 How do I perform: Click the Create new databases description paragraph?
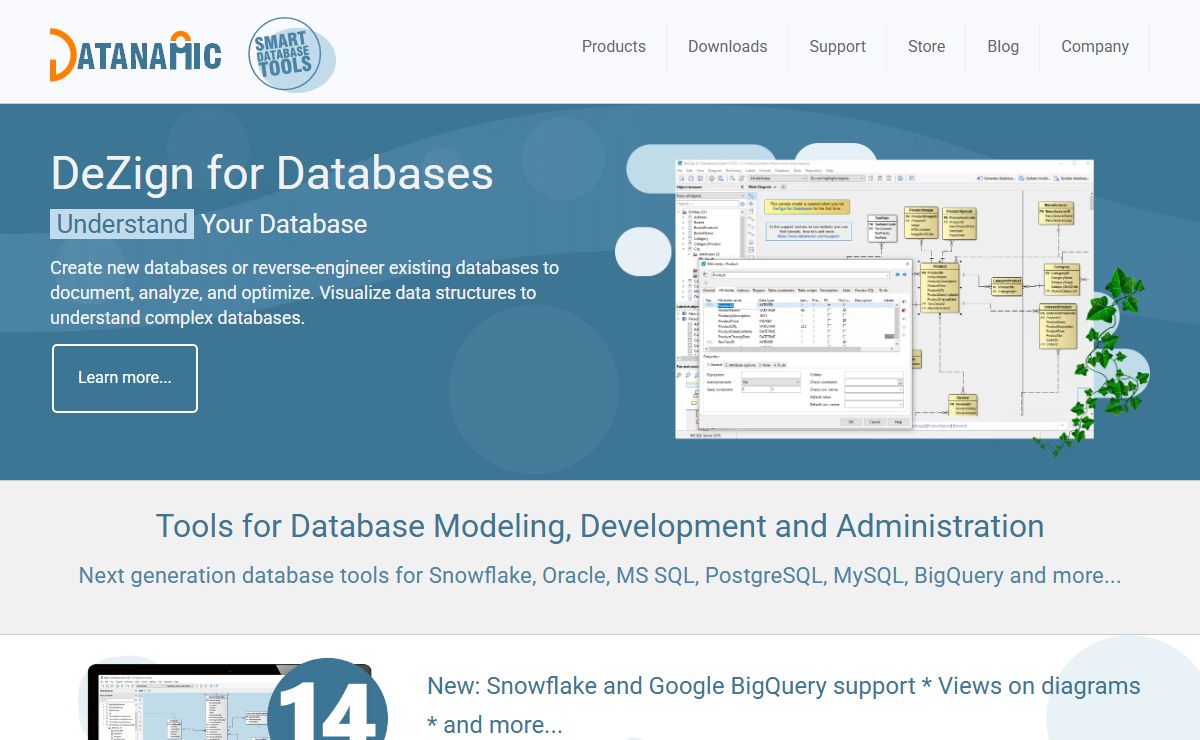pos(305,293)
